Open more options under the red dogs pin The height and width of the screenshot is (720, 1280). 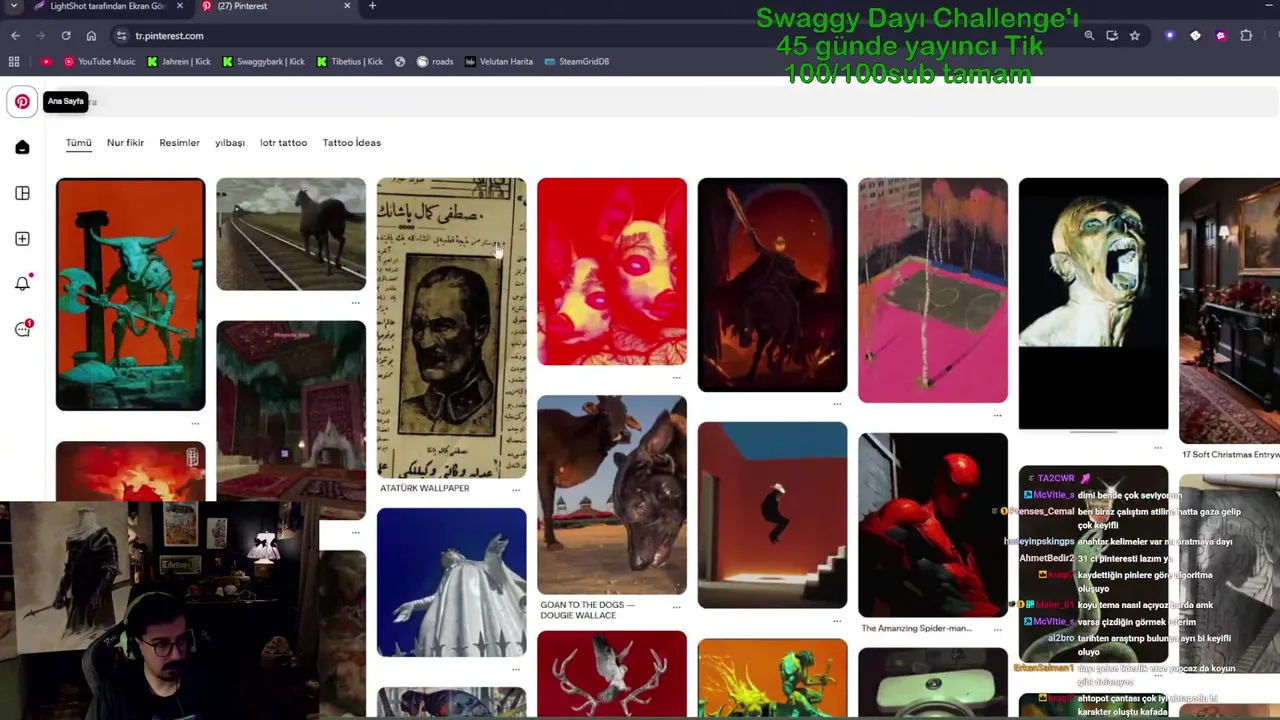(676, 378)
